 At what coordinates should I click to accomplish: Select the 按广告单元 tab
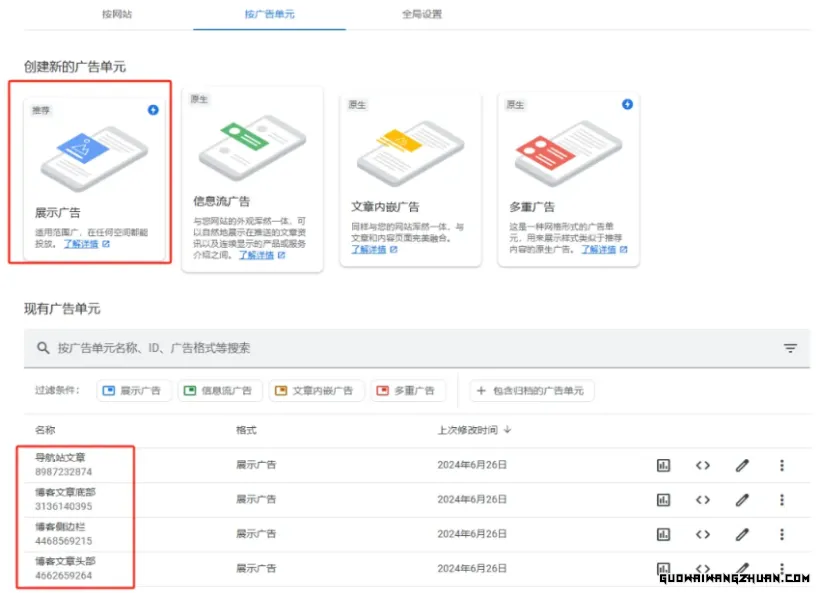click(x=269, y=14)
